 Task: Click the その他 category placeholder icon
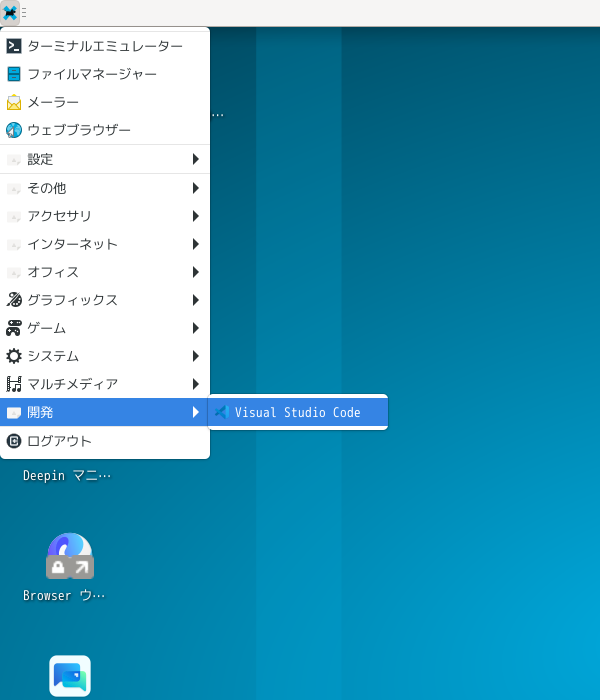14,189
